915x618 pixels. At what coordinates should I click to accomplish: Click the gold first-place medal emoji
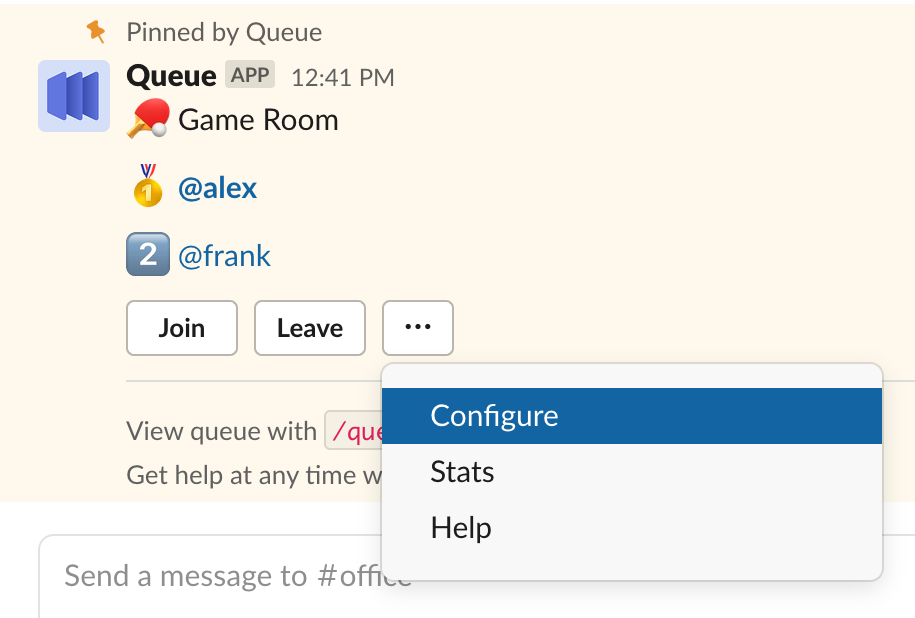point(148,187)
